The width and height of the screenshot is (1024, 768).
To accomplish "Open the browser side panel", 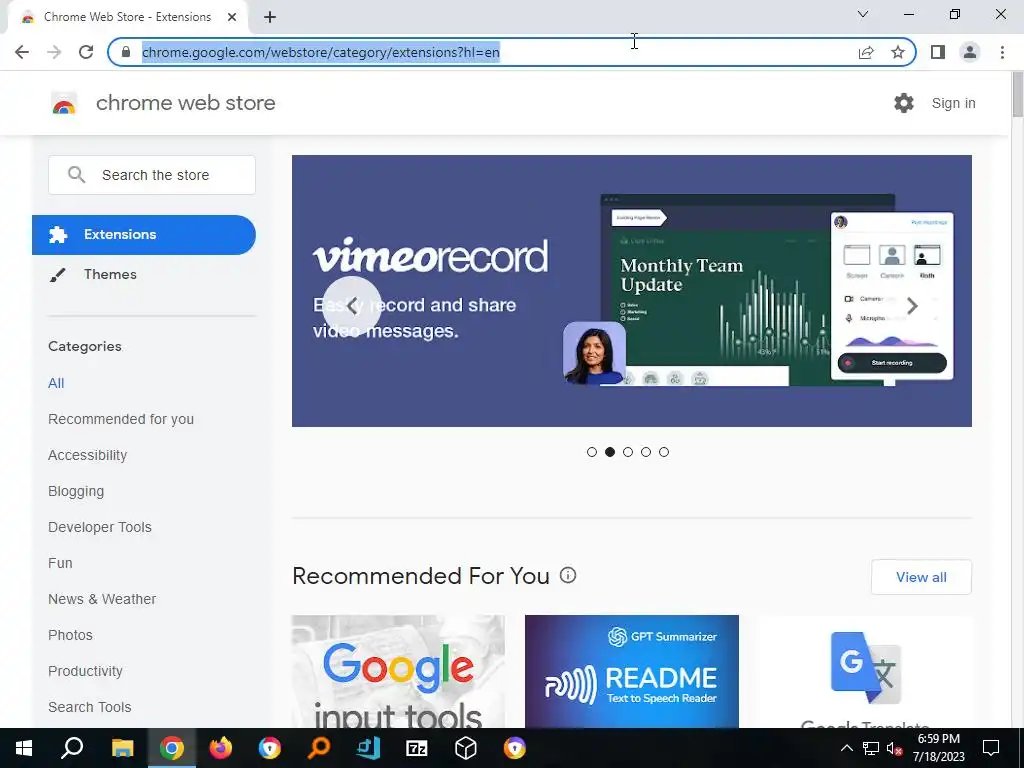I will tap(938, 52).
